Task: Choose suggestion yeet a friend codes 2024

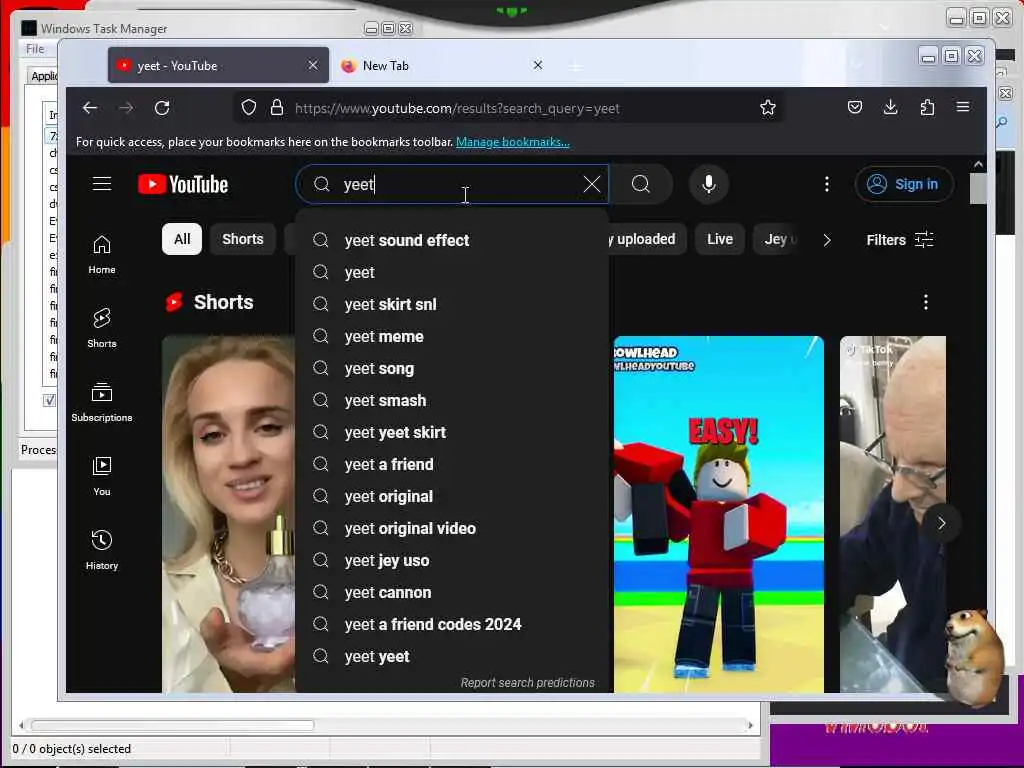Action: click(452, 624)
